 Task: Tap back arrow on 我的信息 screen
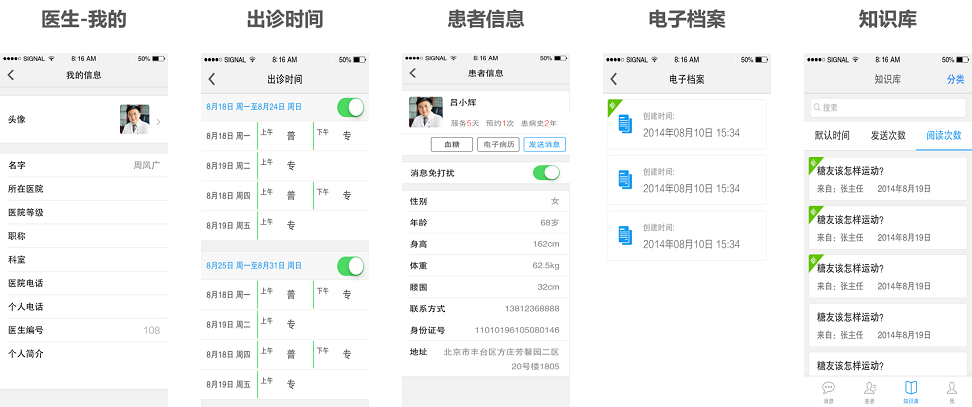11,76
